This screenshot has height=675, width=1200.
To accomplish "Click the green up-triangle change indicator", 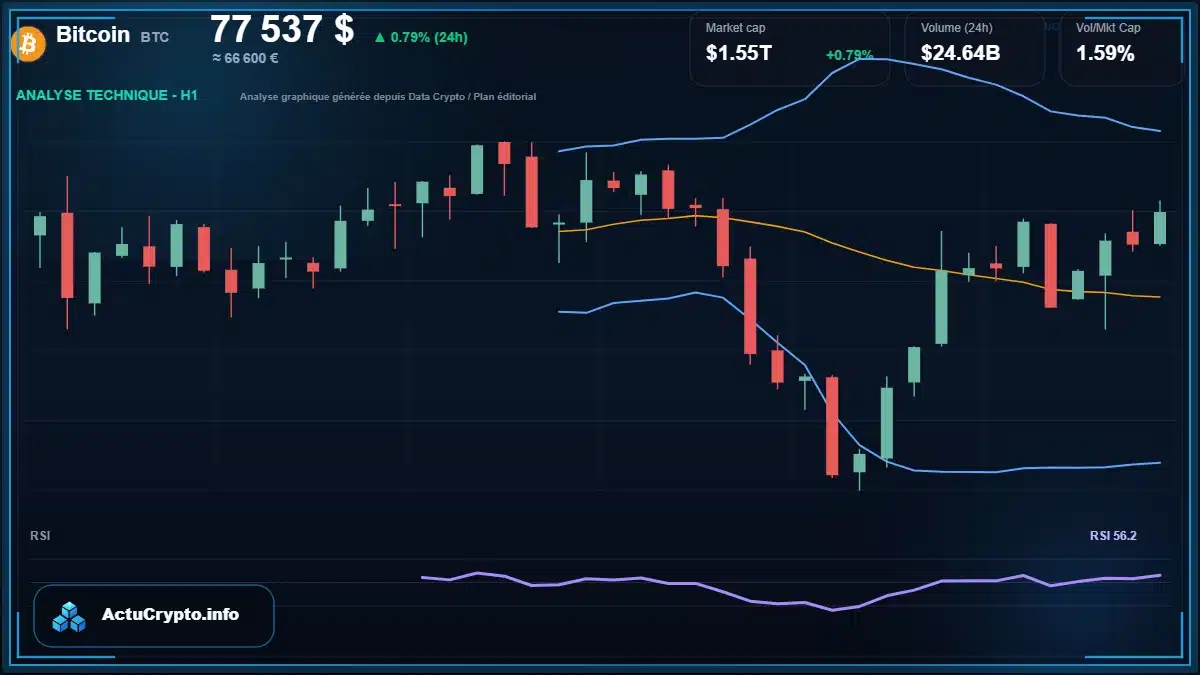I will click(x=379, y=38).
